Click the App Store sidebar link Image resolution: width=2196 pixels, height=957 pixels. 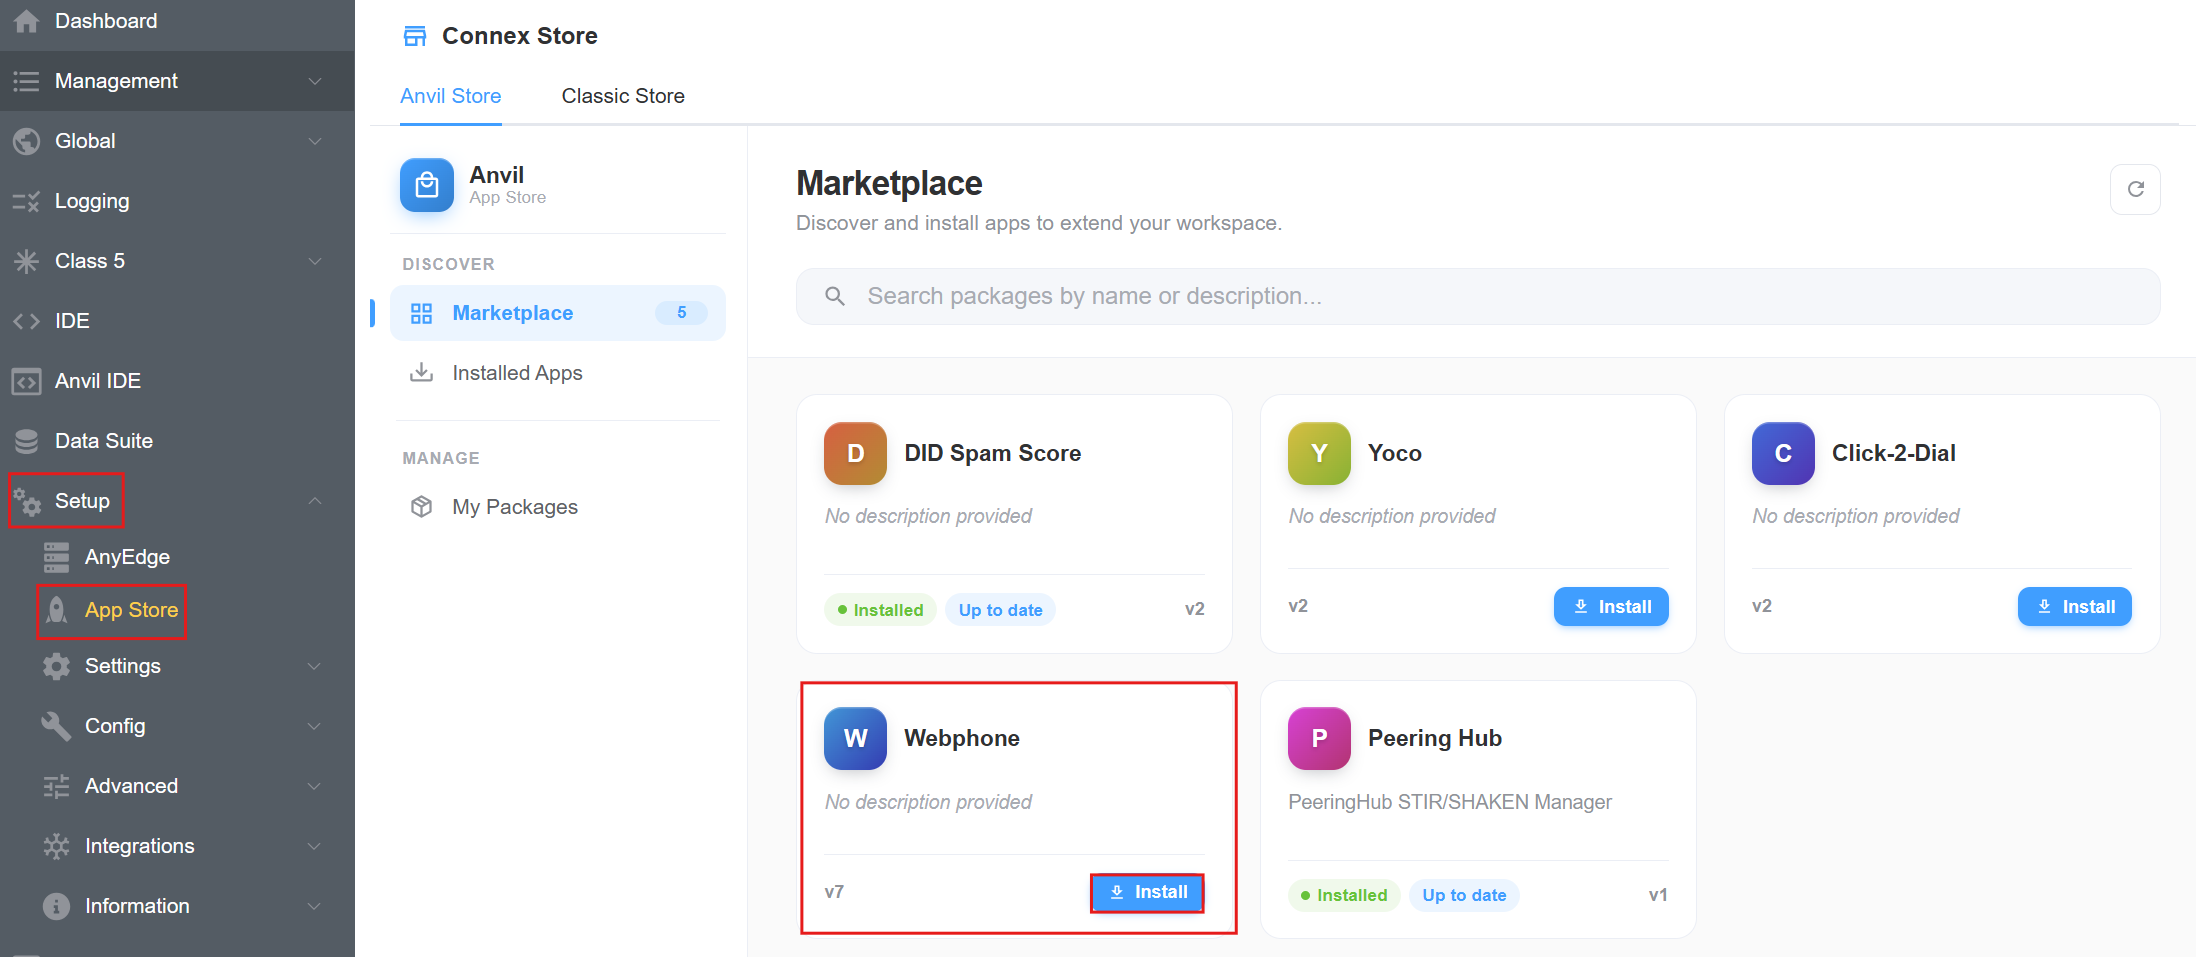(131, 610)
